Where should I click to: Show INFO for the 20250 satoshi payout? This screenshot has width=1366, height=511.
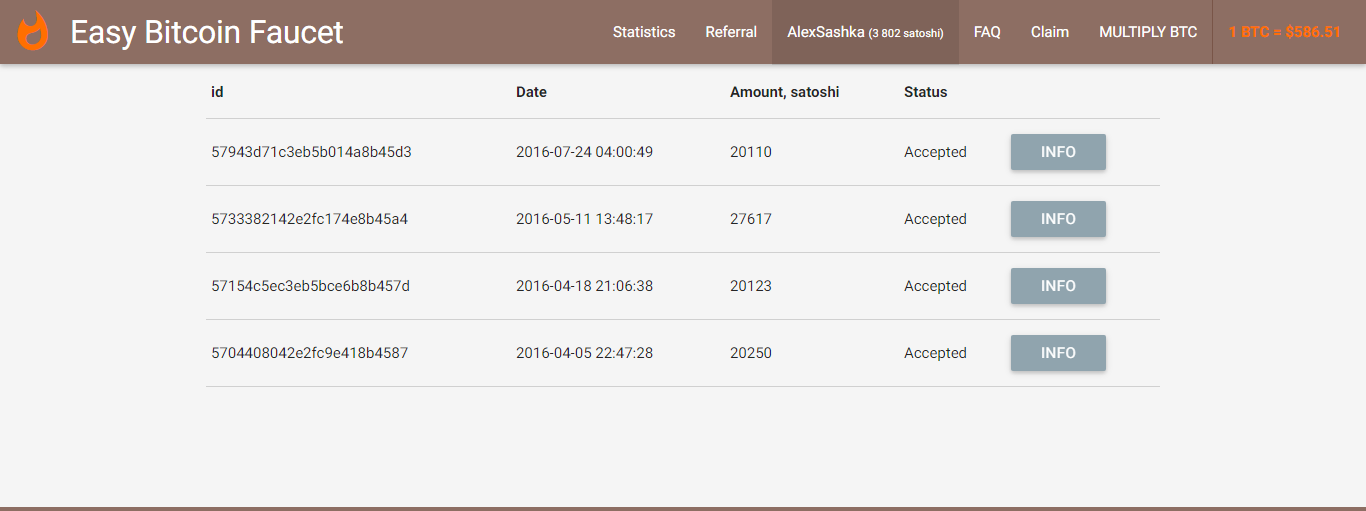coord(1058,353)
